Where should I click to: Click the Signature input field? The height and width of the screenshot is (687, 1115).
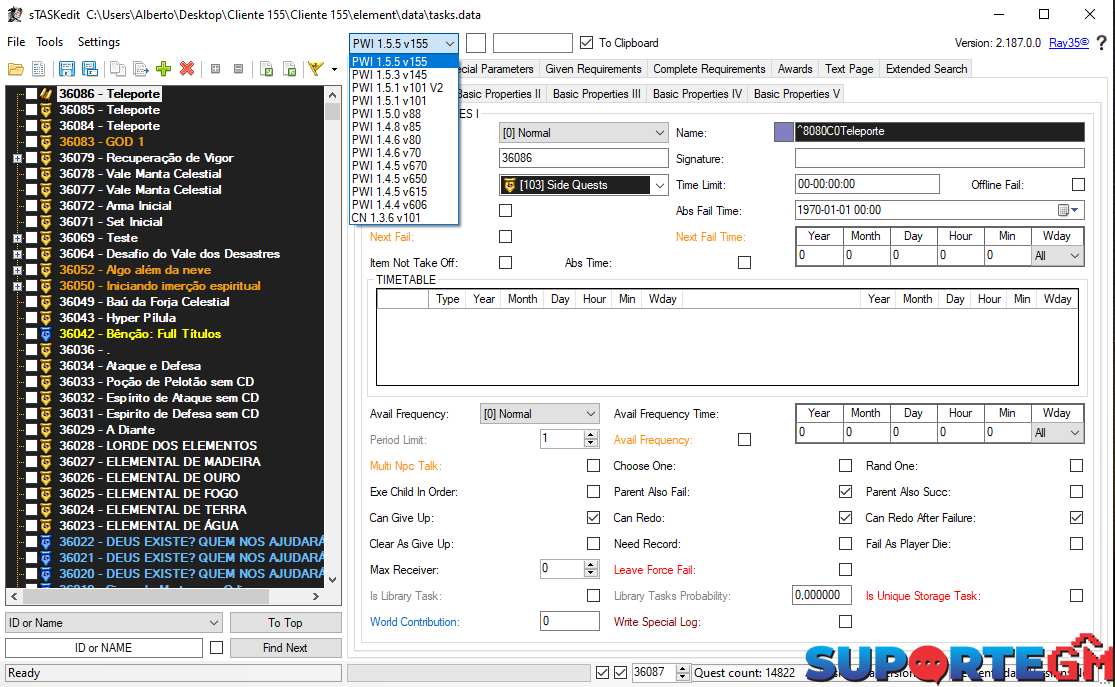click(x=939, y=159)
